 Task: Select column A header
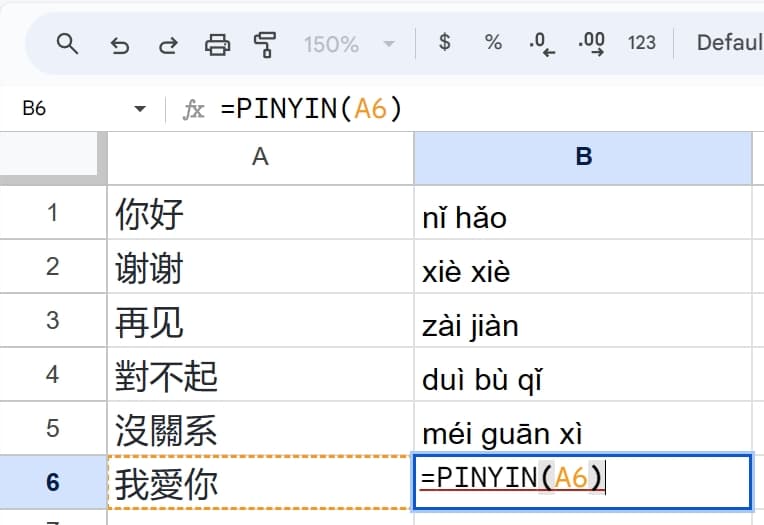pyautogui.click(x=260, y=156)
